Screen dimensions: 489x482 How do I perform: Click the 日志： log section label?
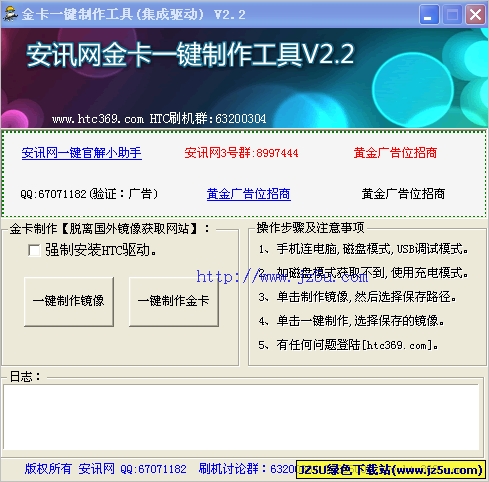25,377
